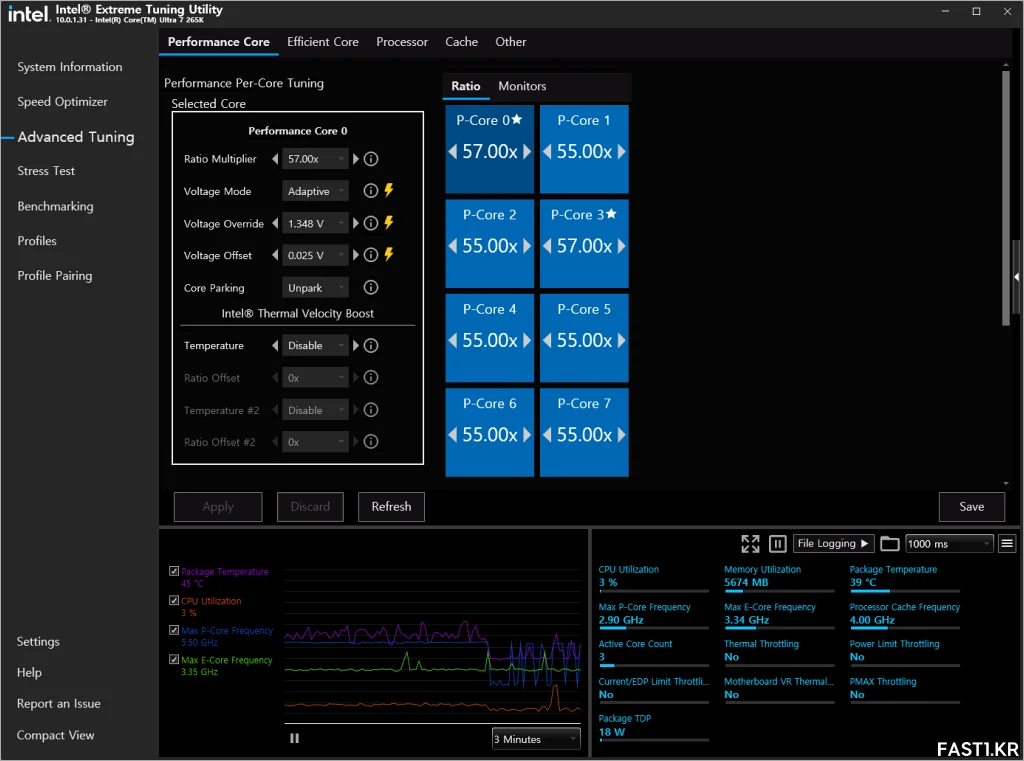This screenshot has height=761, width=1024.
Task: Increase P-Core 7 ratio with right arrow
Action: [622, 435]
